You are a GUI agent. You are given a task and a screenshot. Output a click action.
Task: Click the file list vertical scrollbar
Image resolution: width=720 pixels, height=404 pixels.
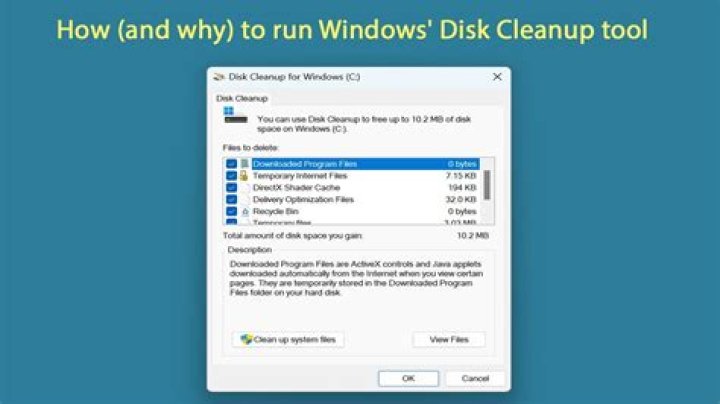click(x=487, y=191)
